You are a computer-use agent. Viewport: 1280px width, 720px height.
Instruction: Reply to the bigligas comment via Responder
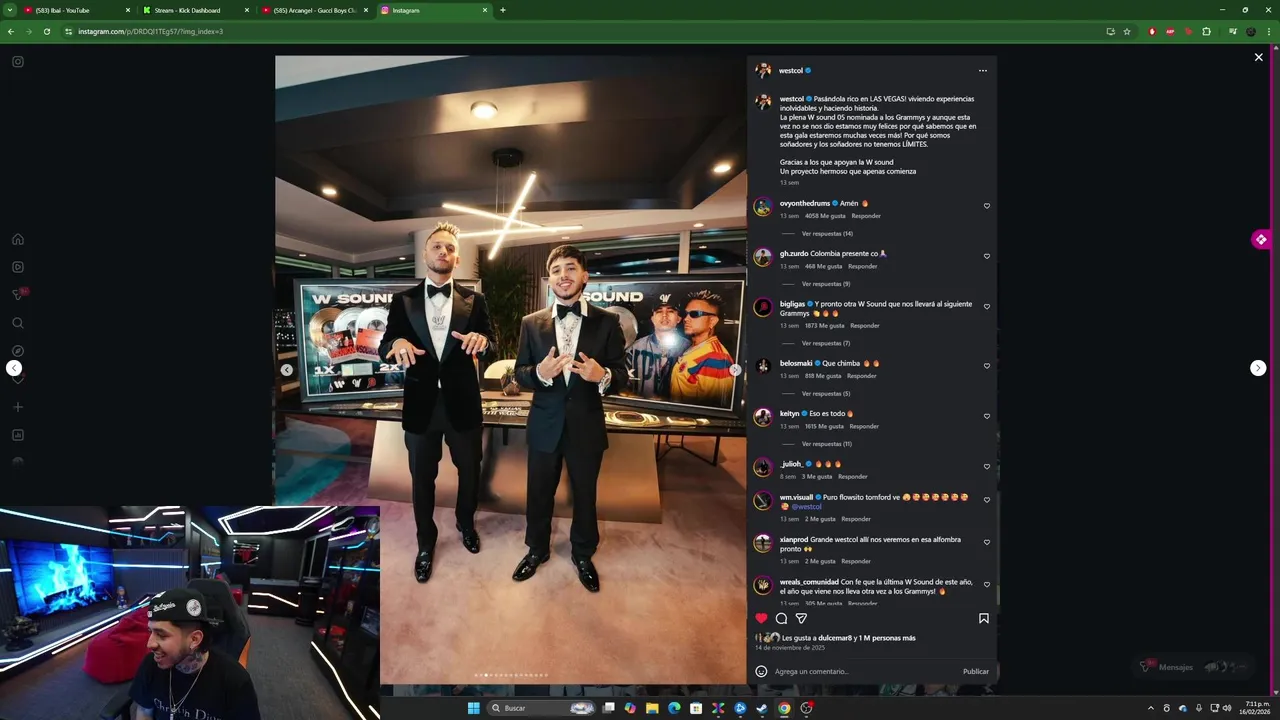(x=865, y=325)
